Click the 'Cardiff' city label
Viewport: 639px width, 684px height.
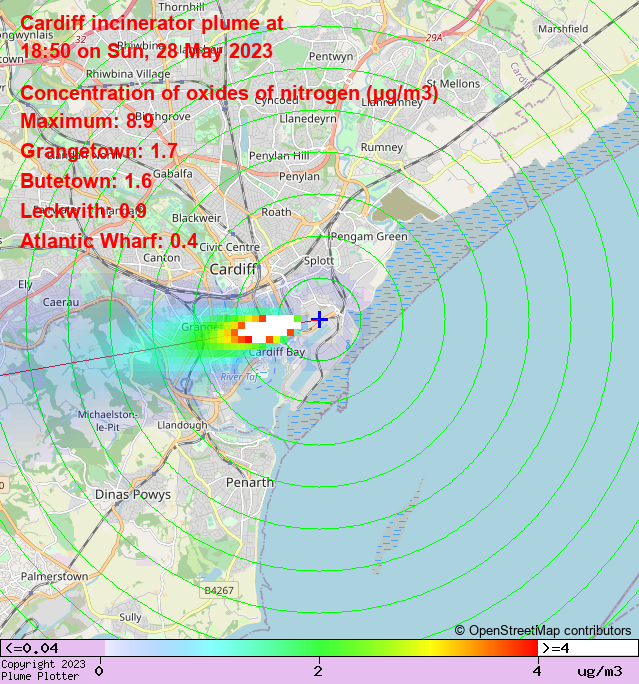(x=233, y=269)
